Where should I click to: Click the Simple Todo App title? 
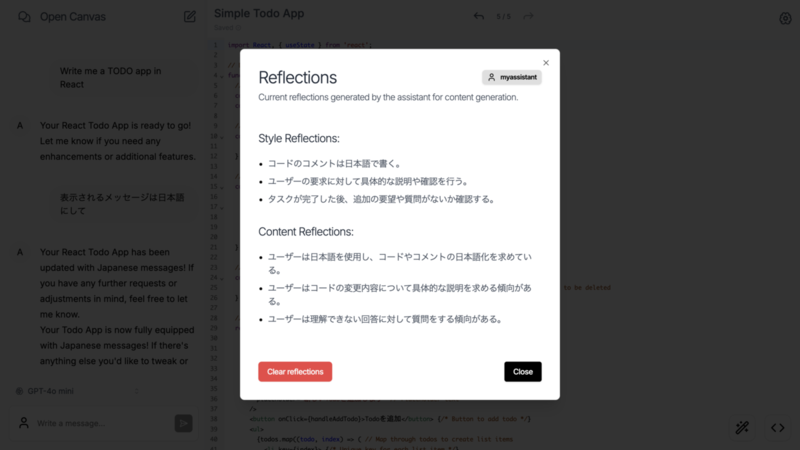(259, 14)
